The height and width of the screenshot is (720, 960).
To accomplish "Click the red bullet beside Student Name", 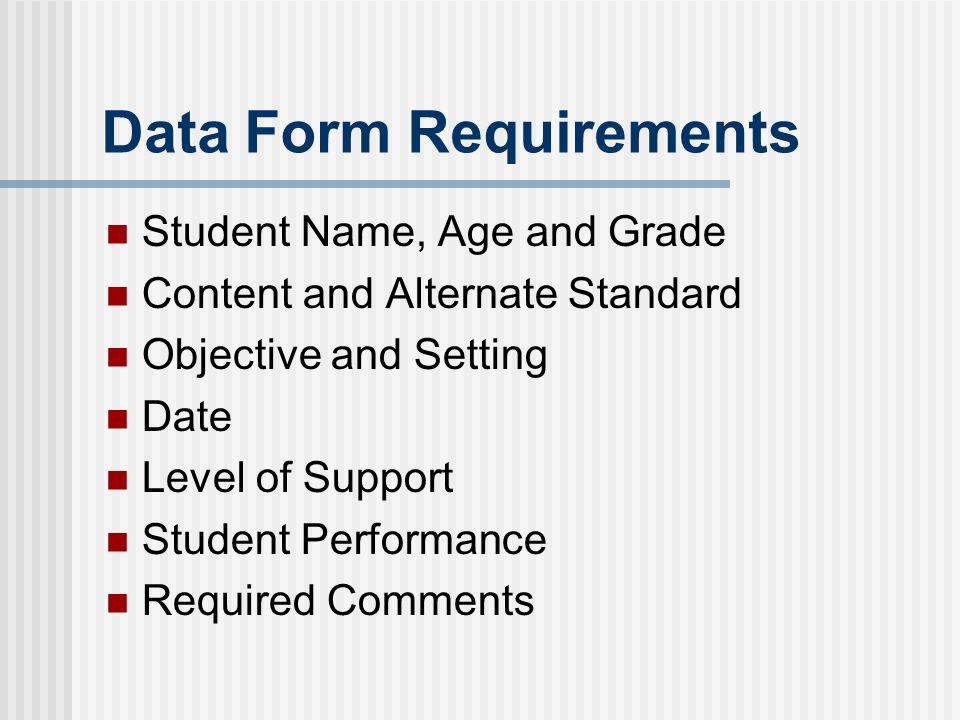I will (117, 234).
